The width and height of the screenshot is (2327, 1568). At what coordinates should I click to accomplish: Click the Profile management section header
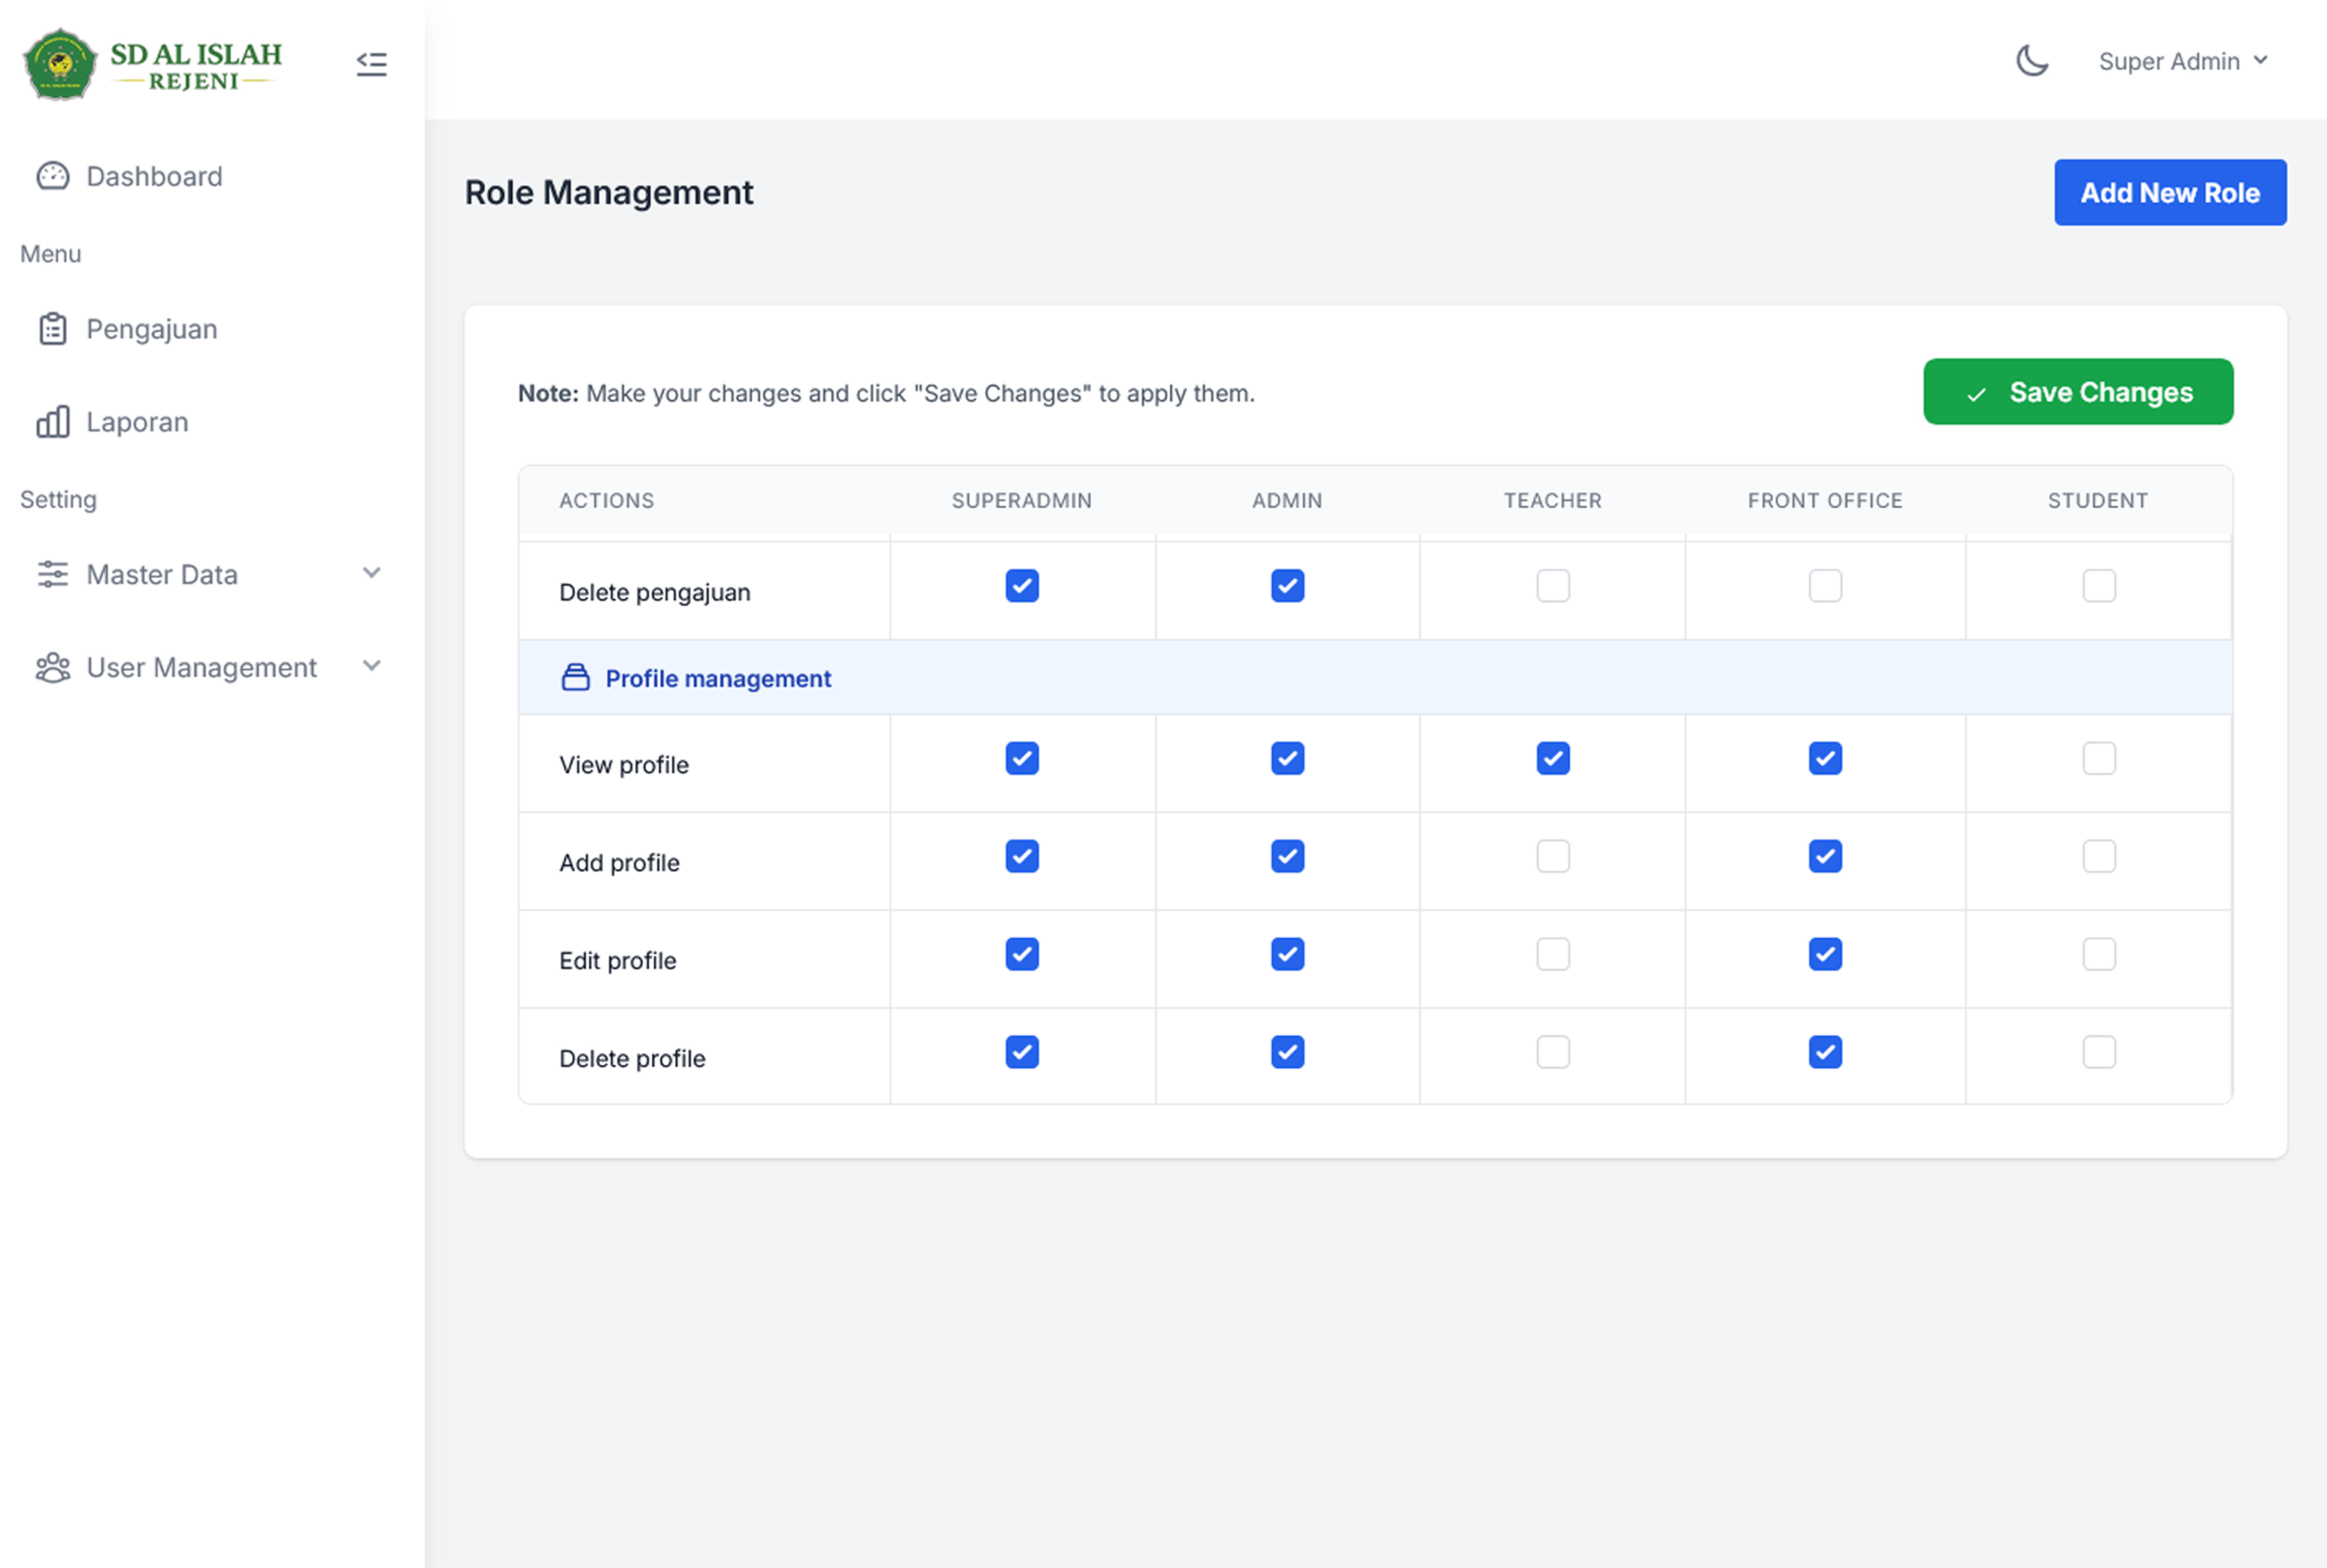[x=1375, y=678]
